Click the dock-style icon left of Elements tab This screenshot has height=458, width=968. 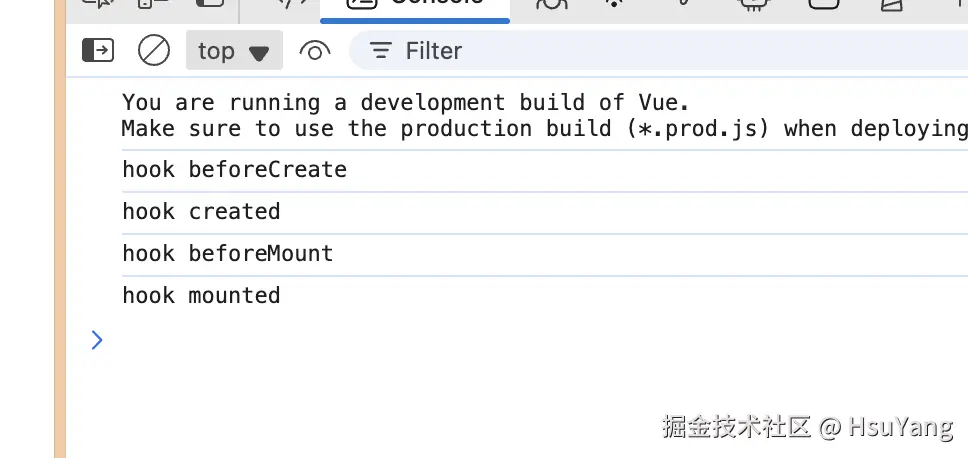pos(210,4)
